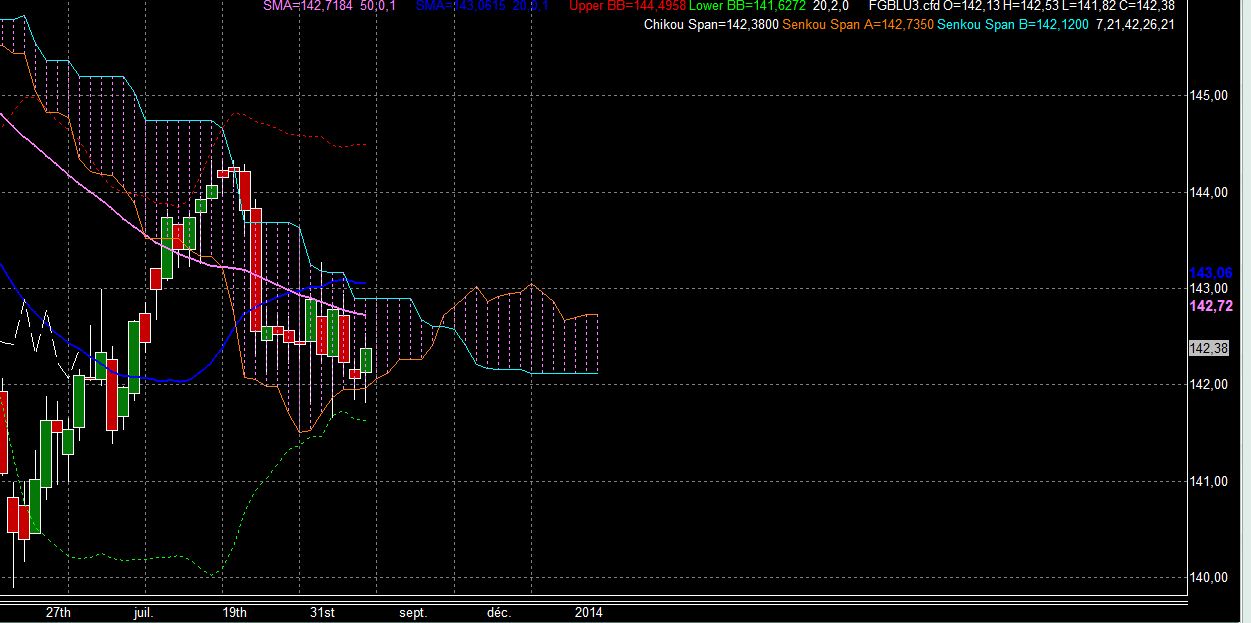Image resolution: width=1251 pixels, height=623 pixels.
Task: Click the juil. date axis label
Action: 145,611
